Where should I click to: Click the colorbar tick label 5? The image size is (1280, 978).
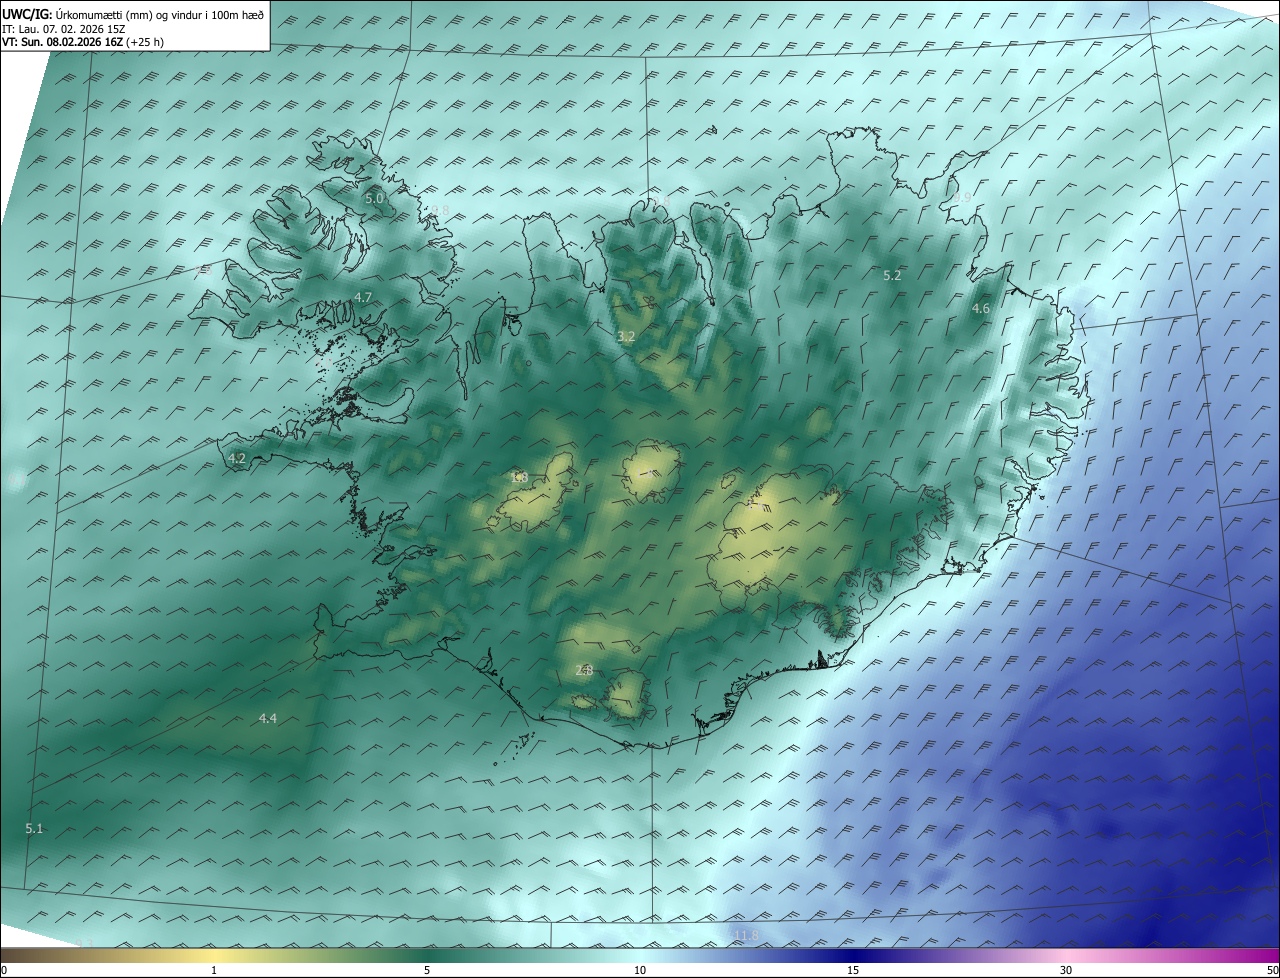pos(427,970)
